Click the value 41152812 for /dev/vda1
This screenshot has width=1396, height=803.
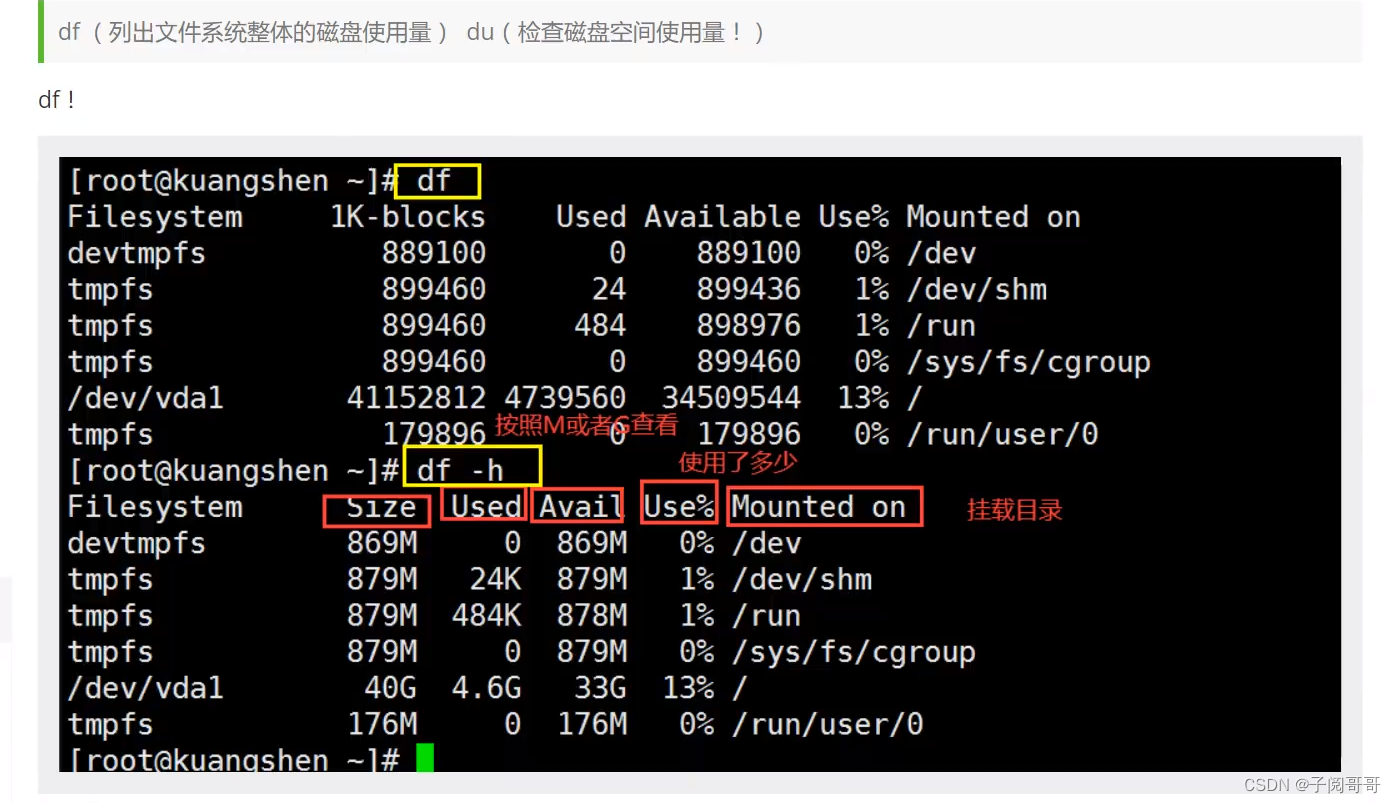[416, 398]
